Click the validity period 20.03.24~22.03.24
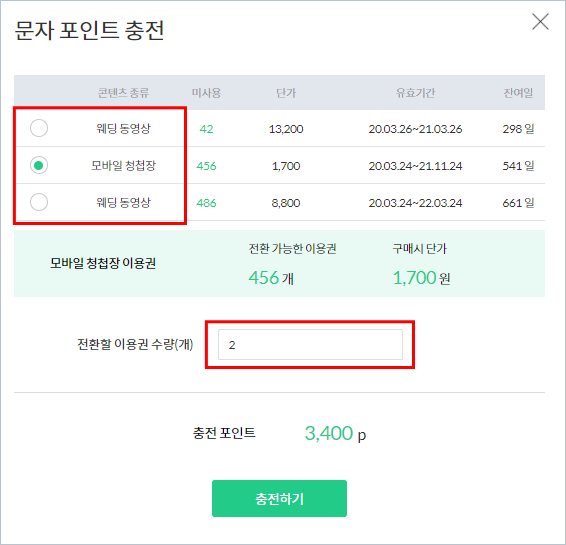Viewport: 566px width, 545px height. click(x=415, y=203)
